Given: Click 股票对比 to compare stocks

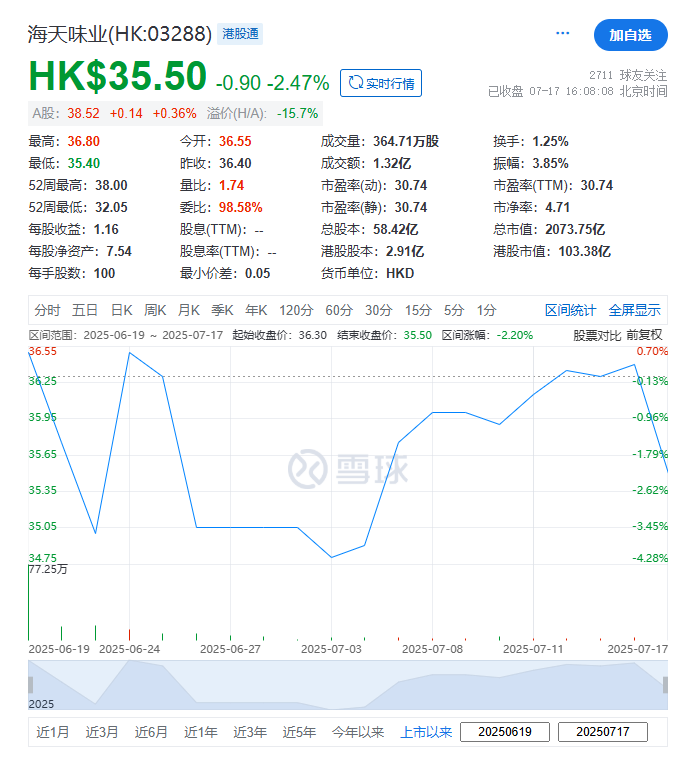Looking at the screenshot, I should click(x=597, y=335).
